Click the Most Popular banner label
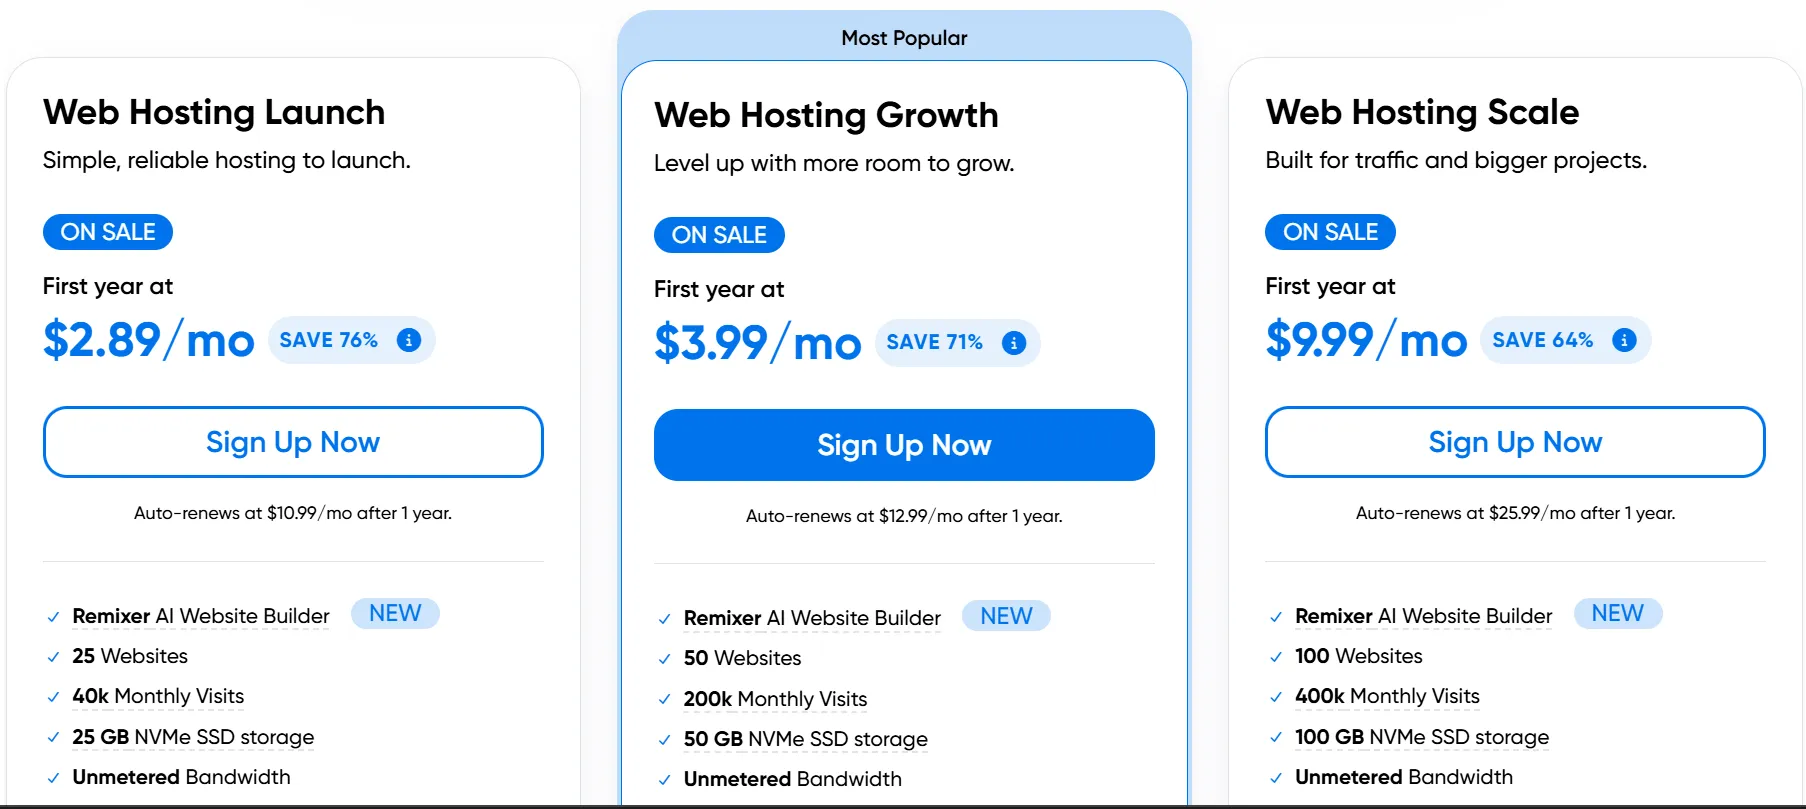 pyautogui.click(x=904, y=38)
